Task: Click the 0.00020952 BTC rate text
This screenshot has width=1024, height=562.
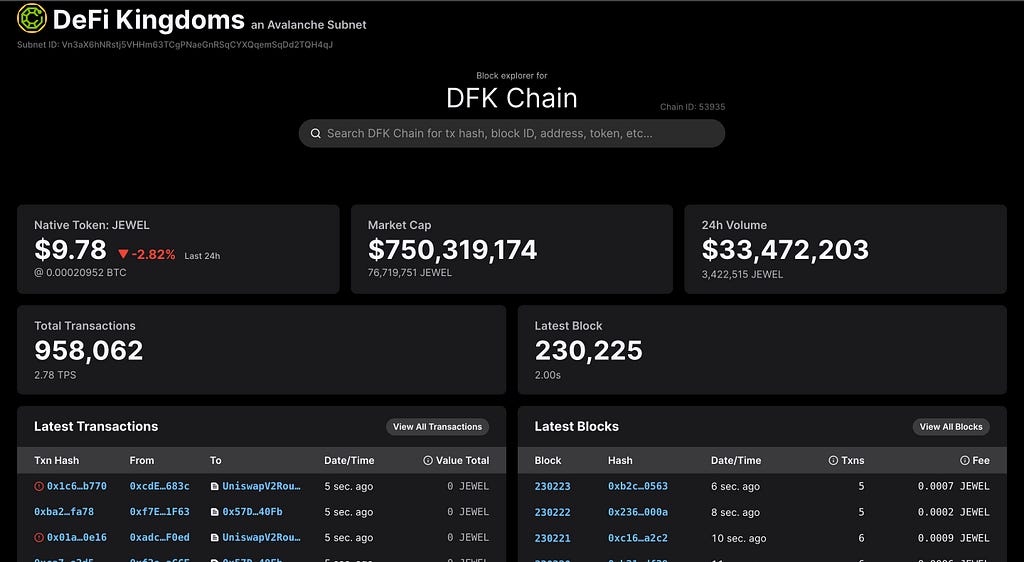Action: pyautogui.click(x=80, y=273)
